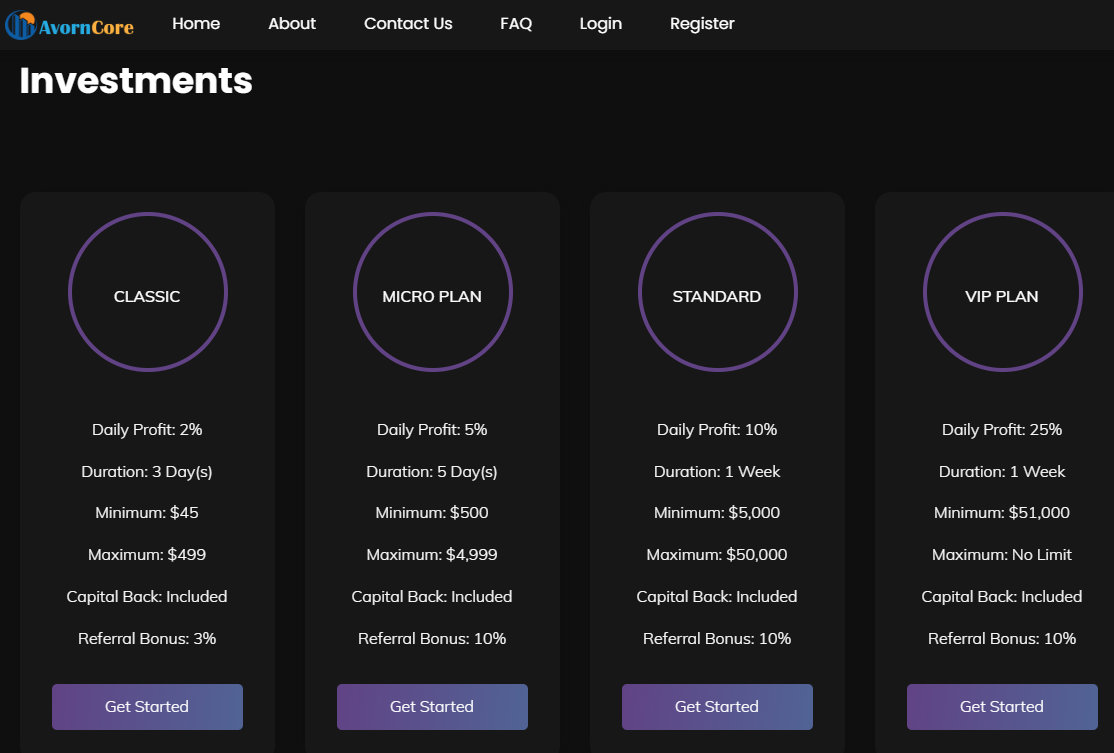The width and height of the screenshot is (1114, 753).
Task: Open the Register page
Action: [702, 24]
